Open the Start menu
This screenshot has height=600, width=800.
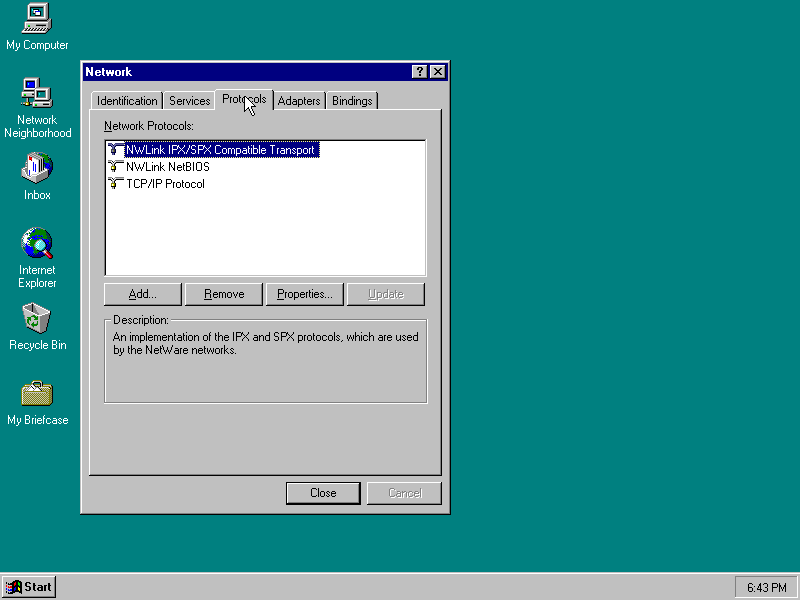click(x=29, y=587)
